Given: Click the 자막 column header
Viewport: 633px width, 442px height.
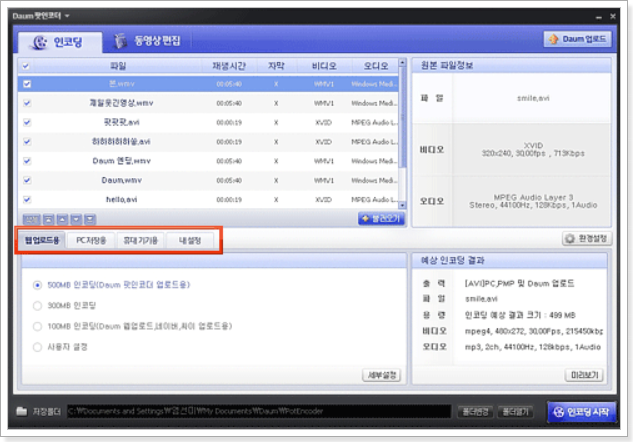Looking at the screenshot, I should pyautogui.click(x=276, y=66).
